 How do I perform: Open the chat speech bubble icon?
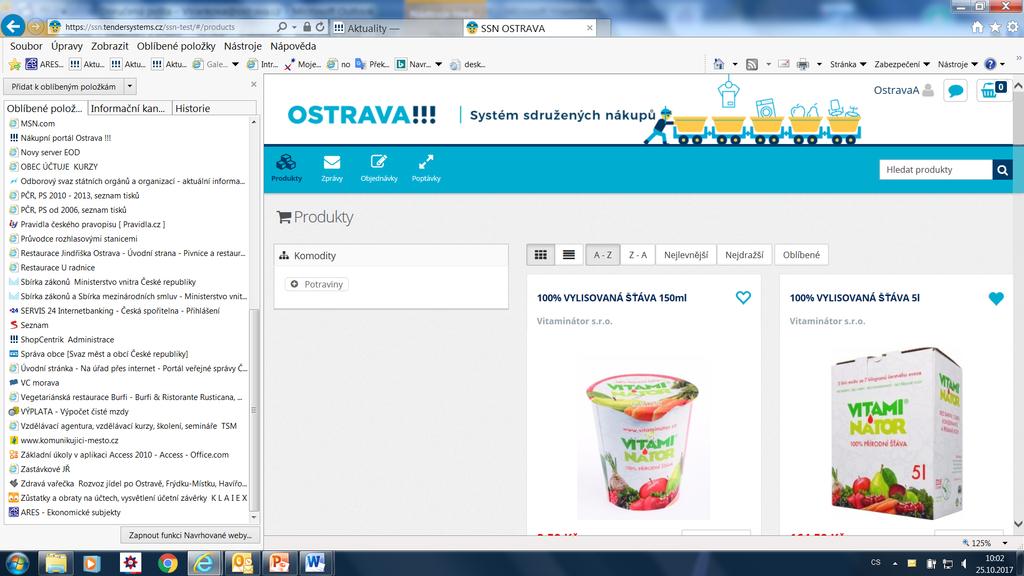[x=955, y=91]
